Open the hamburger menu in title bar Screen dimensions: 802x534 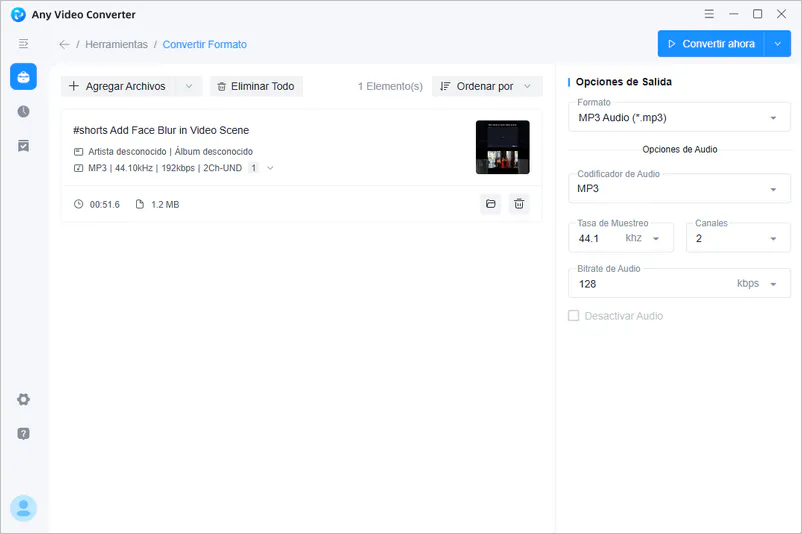(x=709, y=14)
